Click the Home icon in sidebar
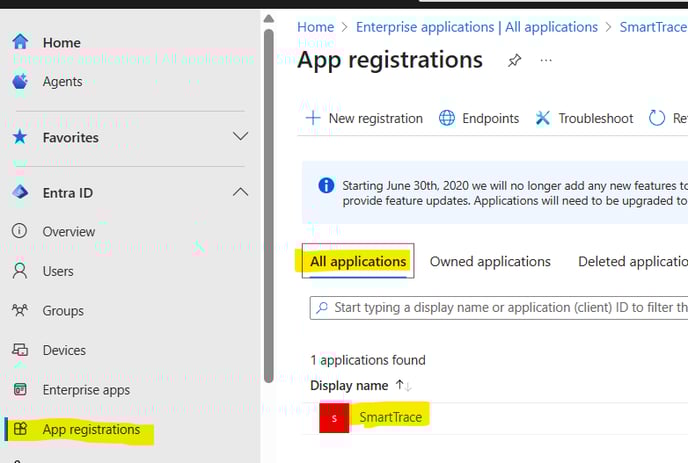This screenshot has width=688, height=463. pyautogui.click(x=19, y=42)
